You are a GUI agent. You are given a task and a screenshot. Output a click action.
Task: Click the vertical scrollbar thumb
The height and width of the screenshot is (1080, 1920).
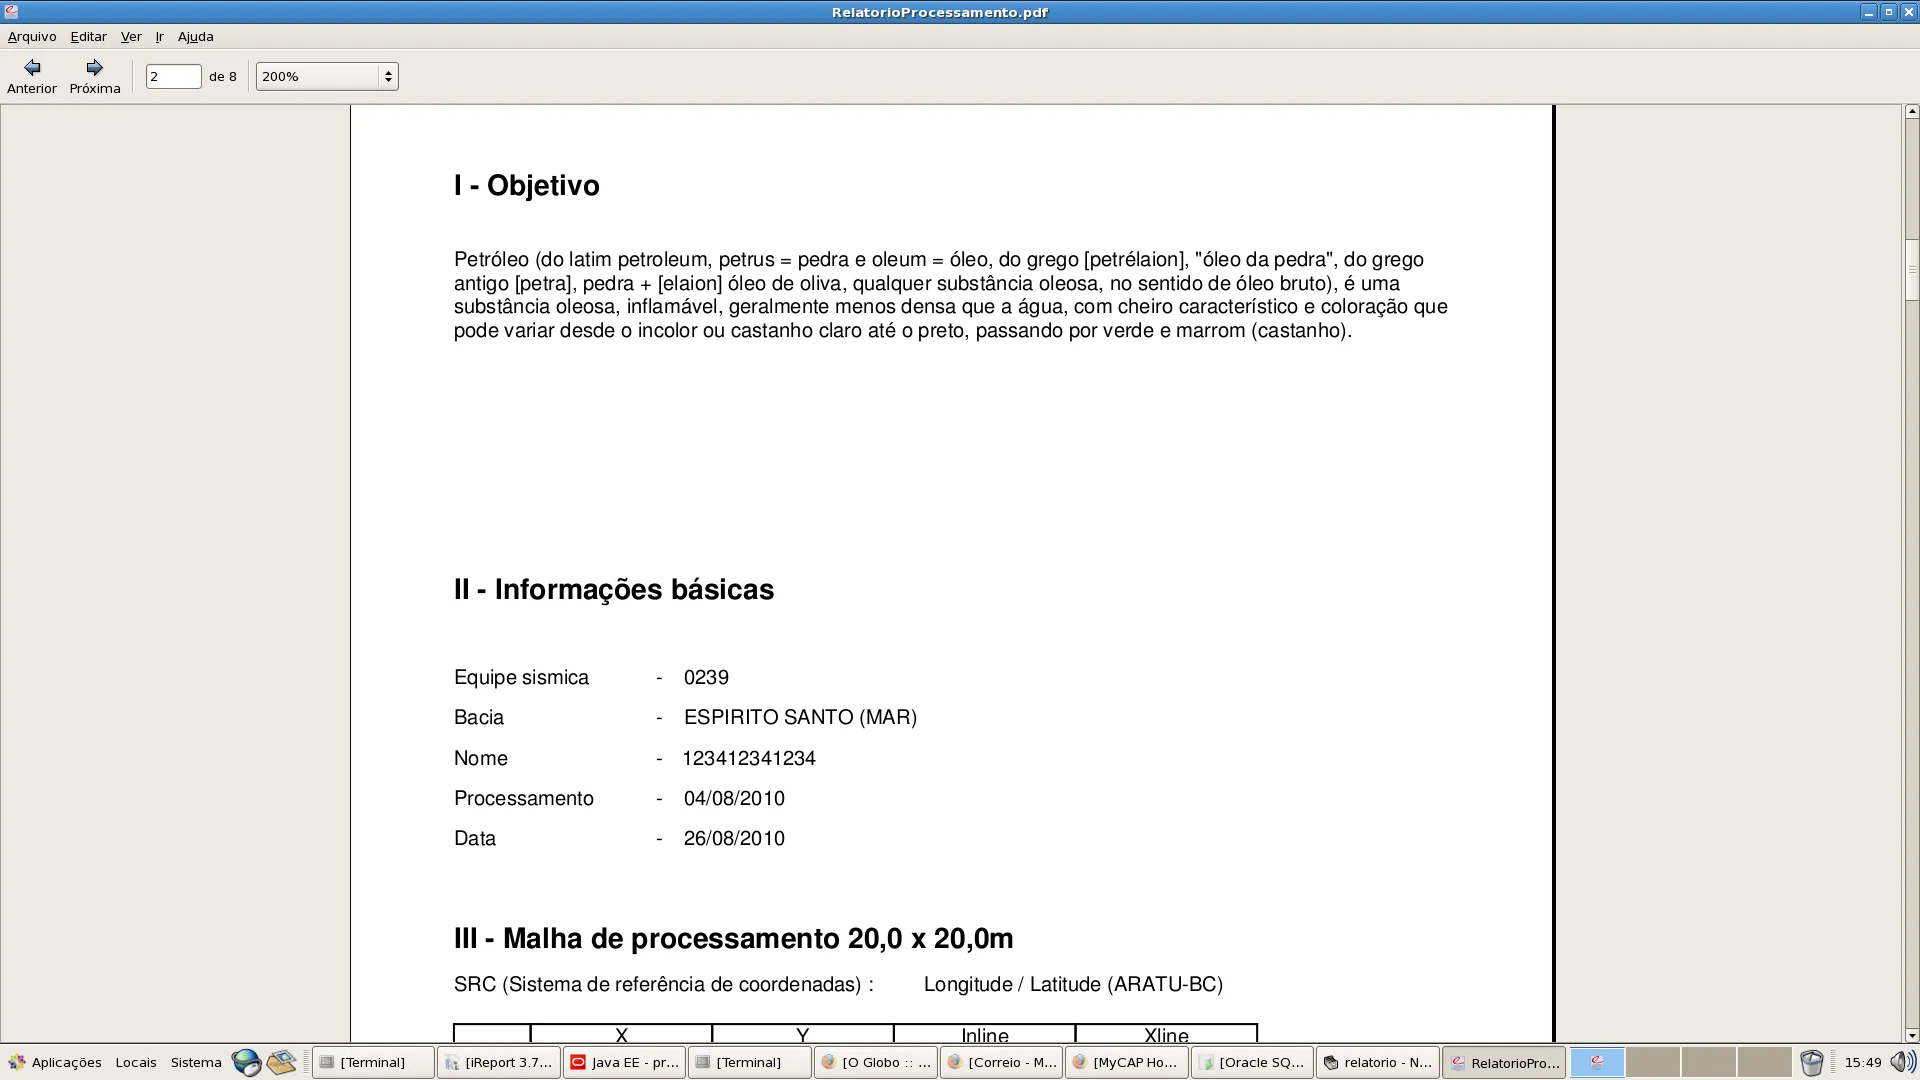1911,270
